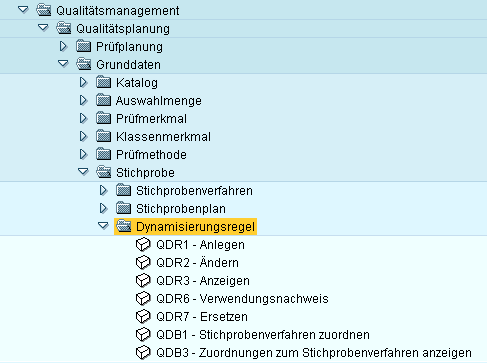Expand the Auswahlmenge node arrow
This screenshot has width=487, height=363.
click(83, 100)
